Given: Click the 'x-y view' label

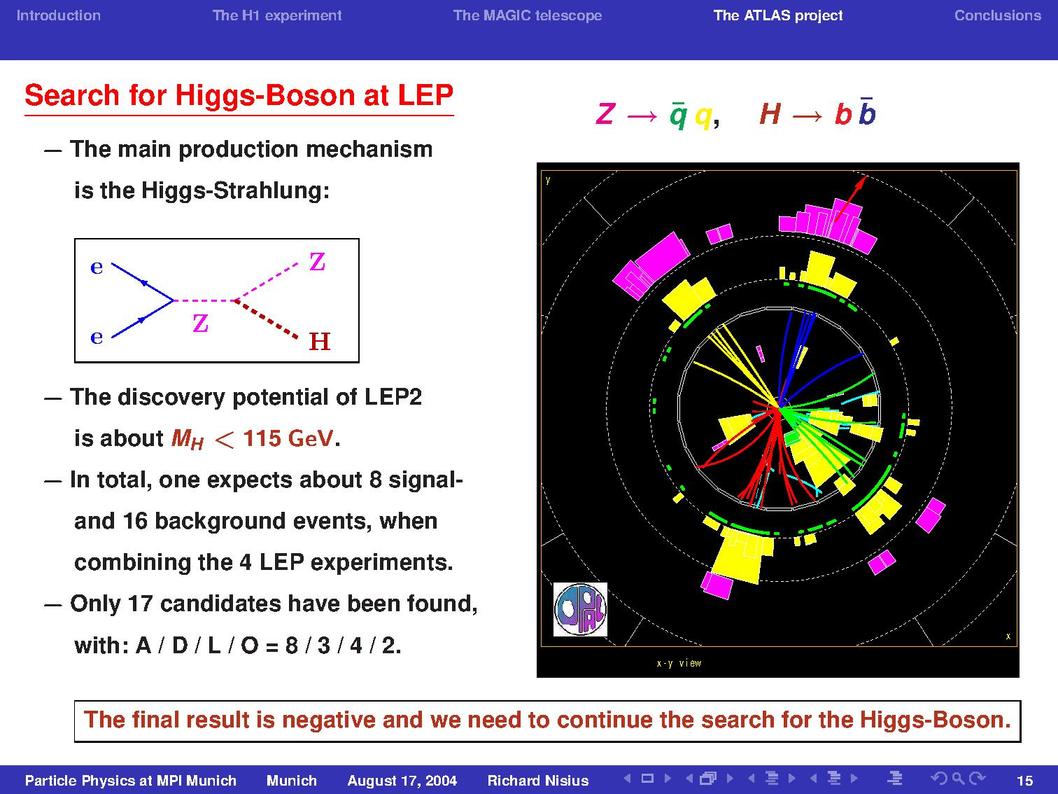Looking at the screenshot, I should click(x=679, y=663).
